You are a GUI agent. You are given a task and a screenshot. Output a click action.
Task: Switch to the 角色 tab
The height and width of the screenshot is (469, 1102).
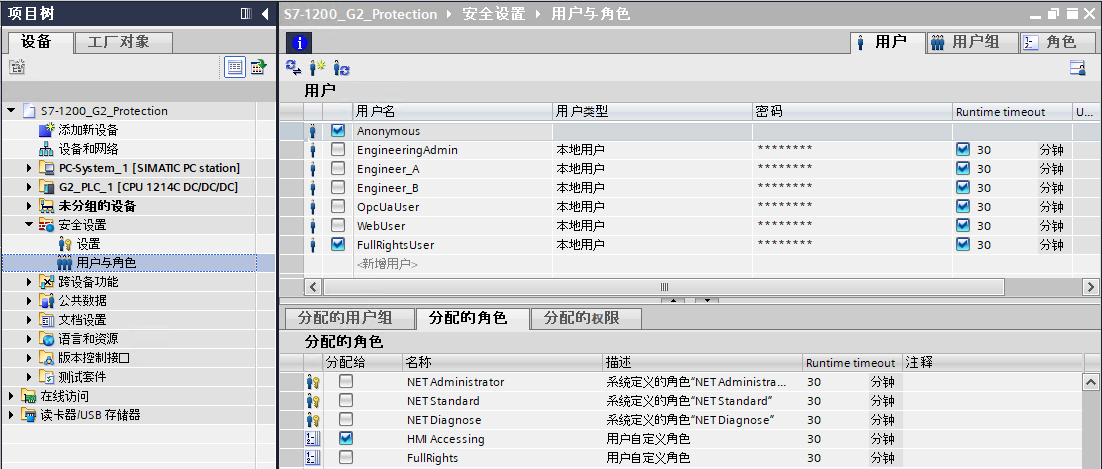click(x=1058, y=42)
